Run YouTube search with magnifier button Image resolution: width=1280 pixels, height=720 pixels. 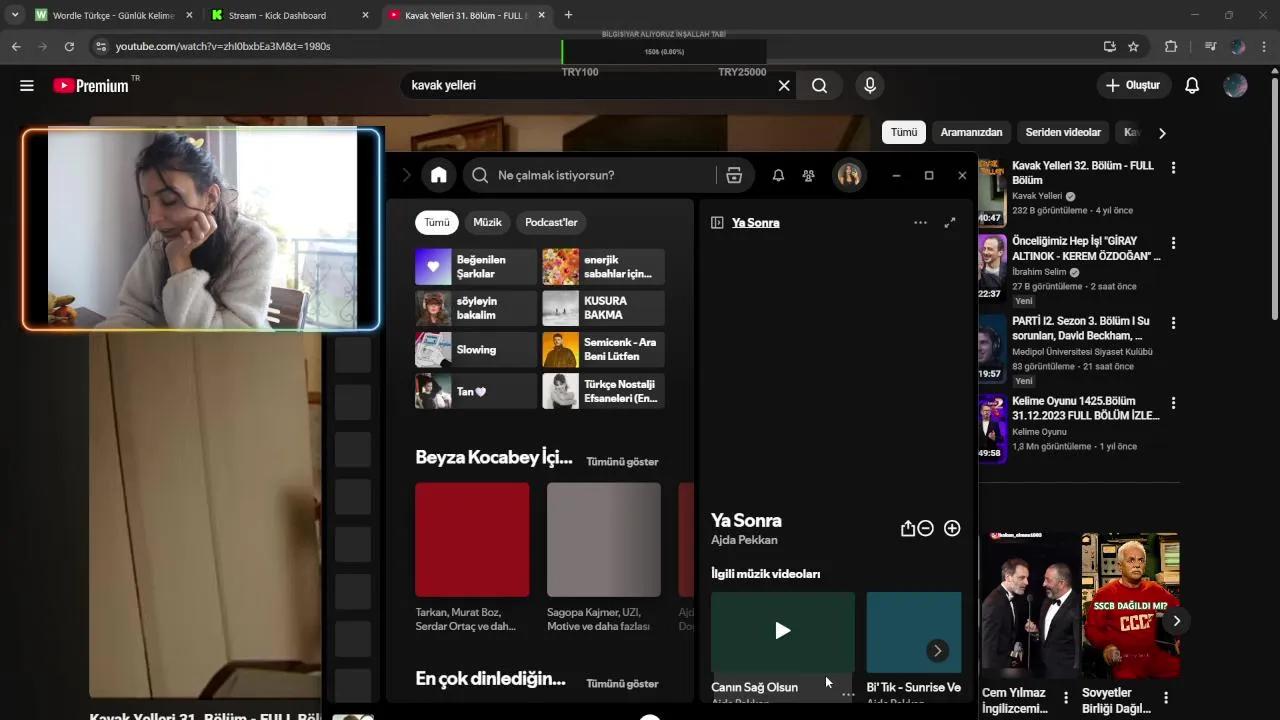(819, 86)
